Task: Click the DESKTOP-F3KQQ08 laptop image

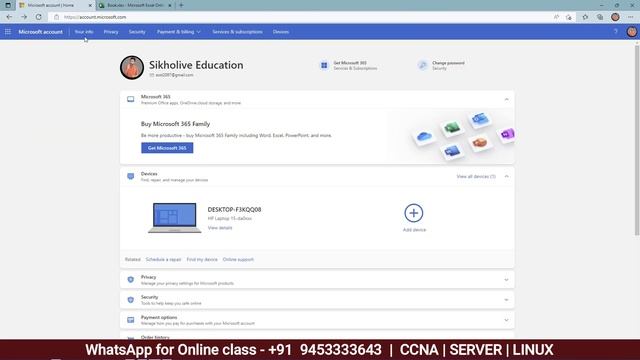Action: 175,218
